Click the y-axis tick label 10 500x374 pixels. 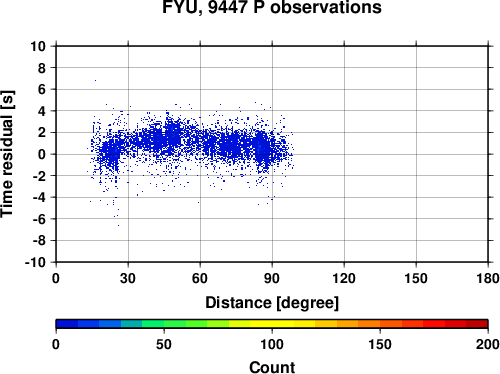pos(38,46)
